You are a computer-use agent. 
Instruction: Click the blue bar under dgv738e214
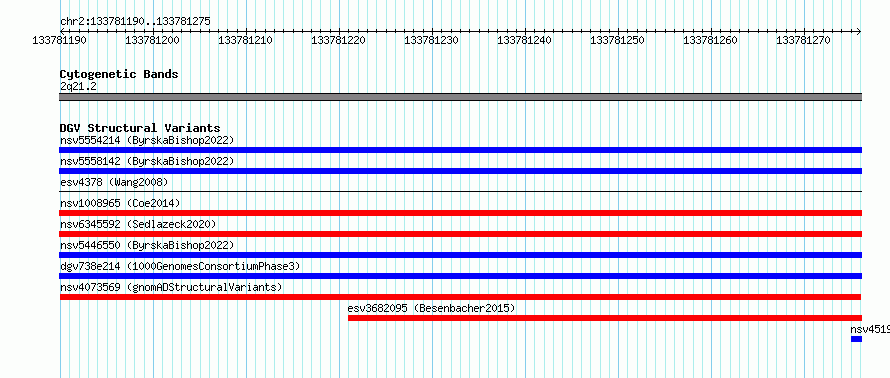(x=460, y=276)
